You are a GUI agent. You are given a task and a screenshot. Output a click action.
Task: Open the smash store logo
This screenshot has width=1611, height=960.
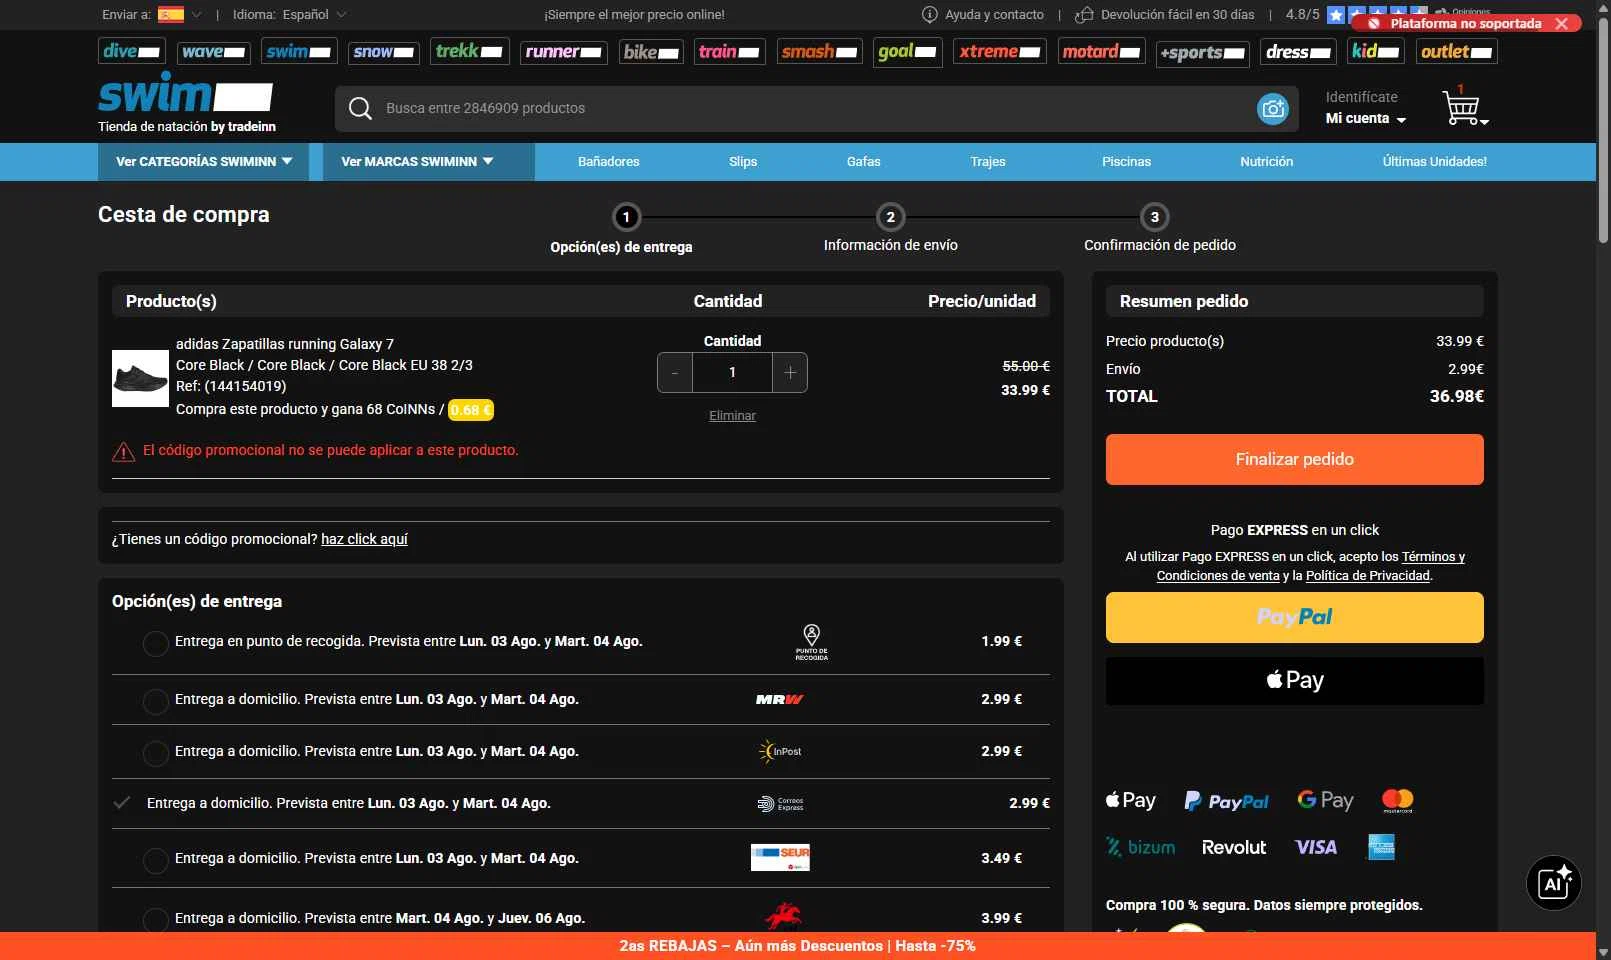(x=820, y=51)
